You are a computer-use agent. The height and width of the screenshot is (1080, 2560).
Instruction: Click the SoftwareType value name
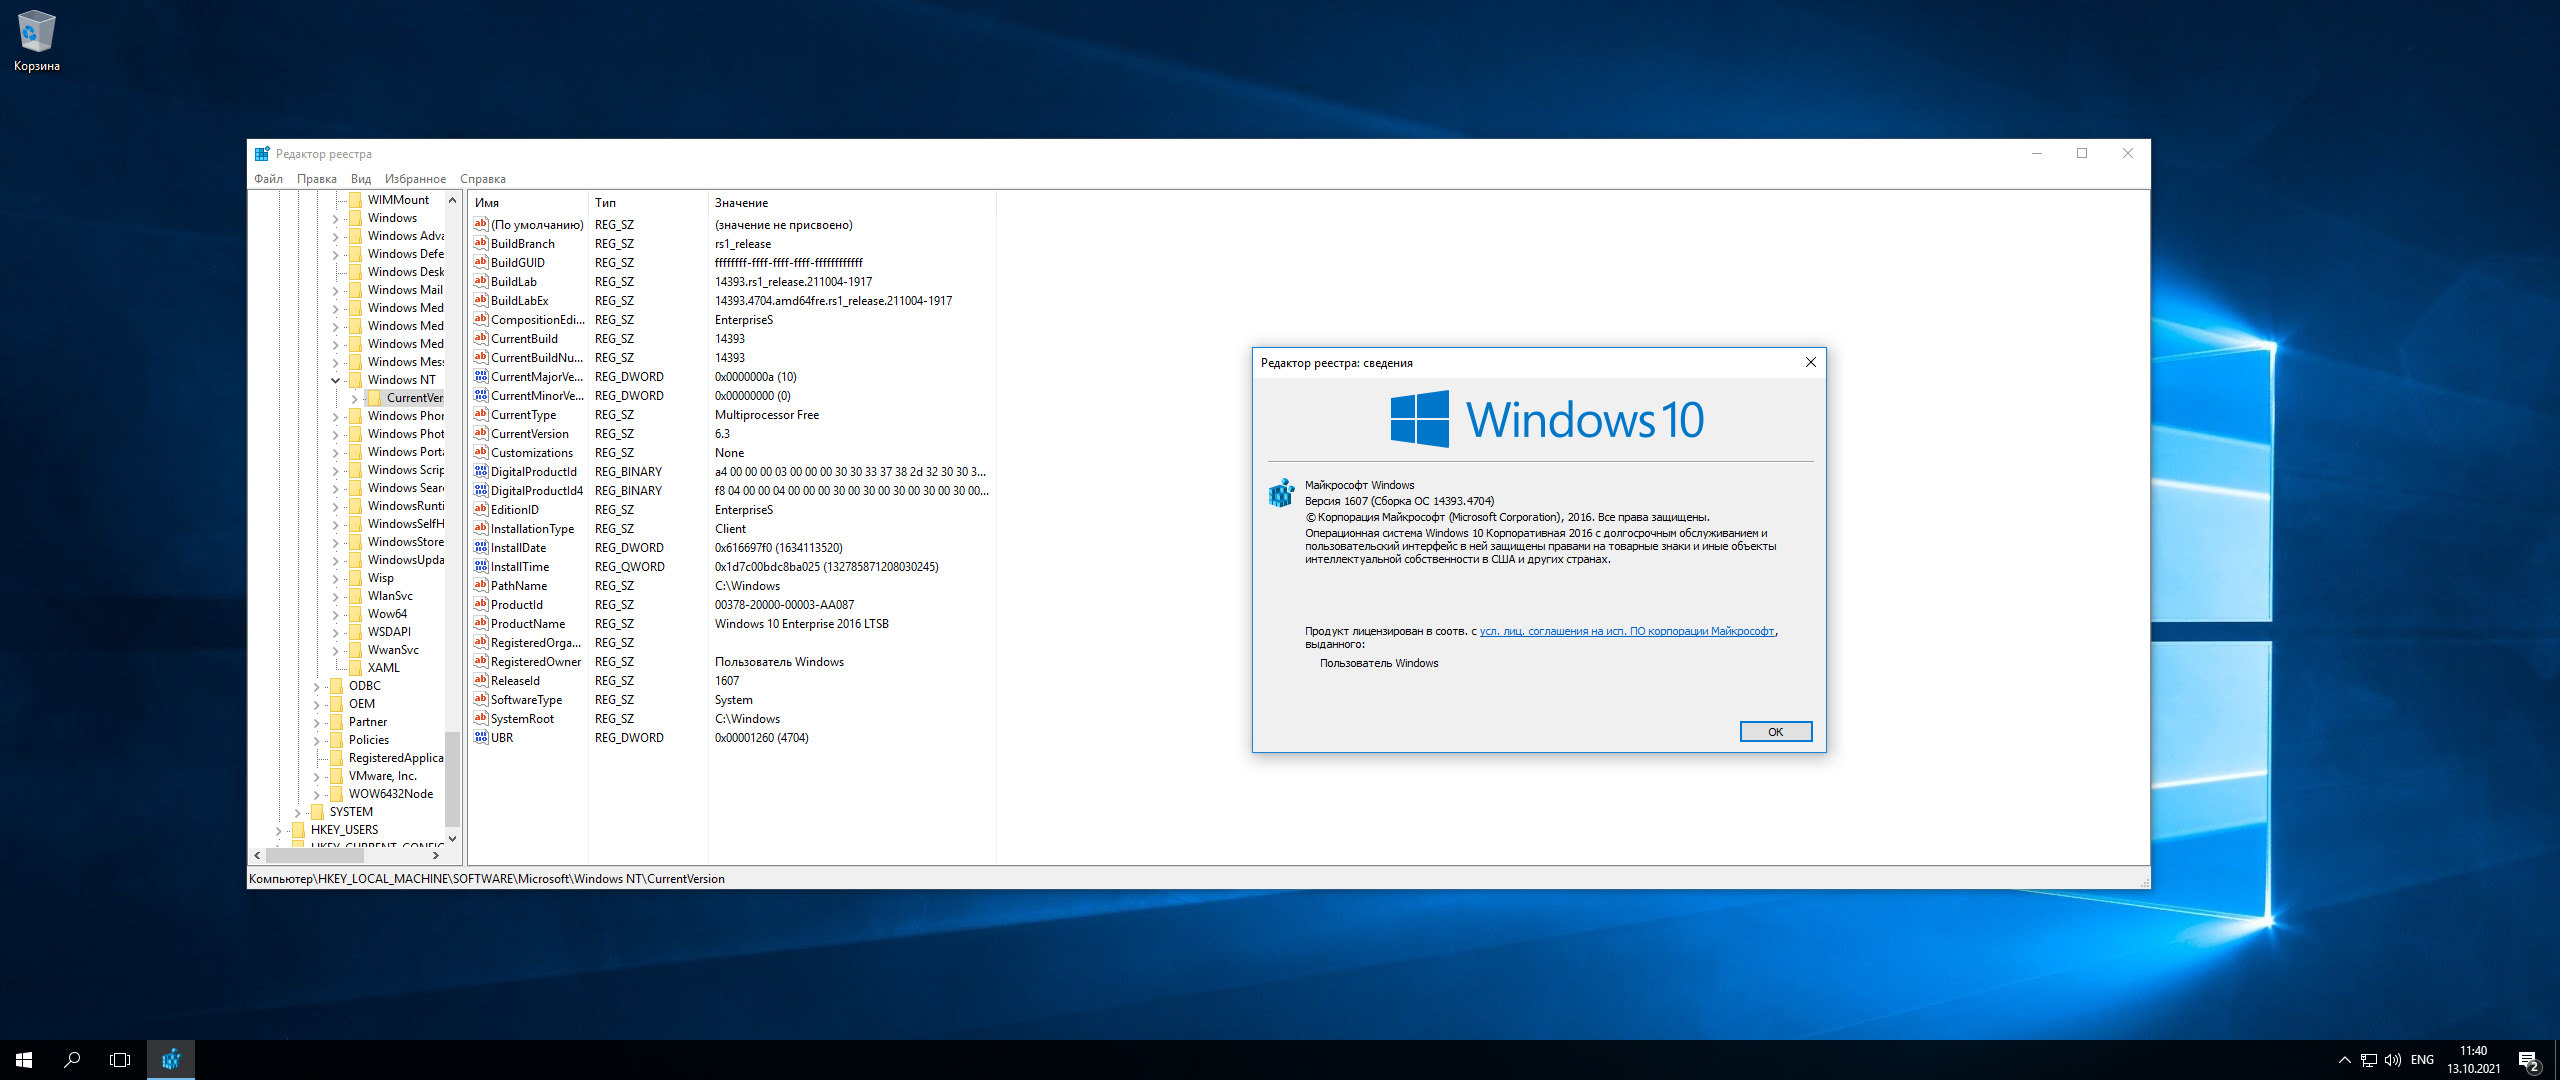click(x=526, y=700)
